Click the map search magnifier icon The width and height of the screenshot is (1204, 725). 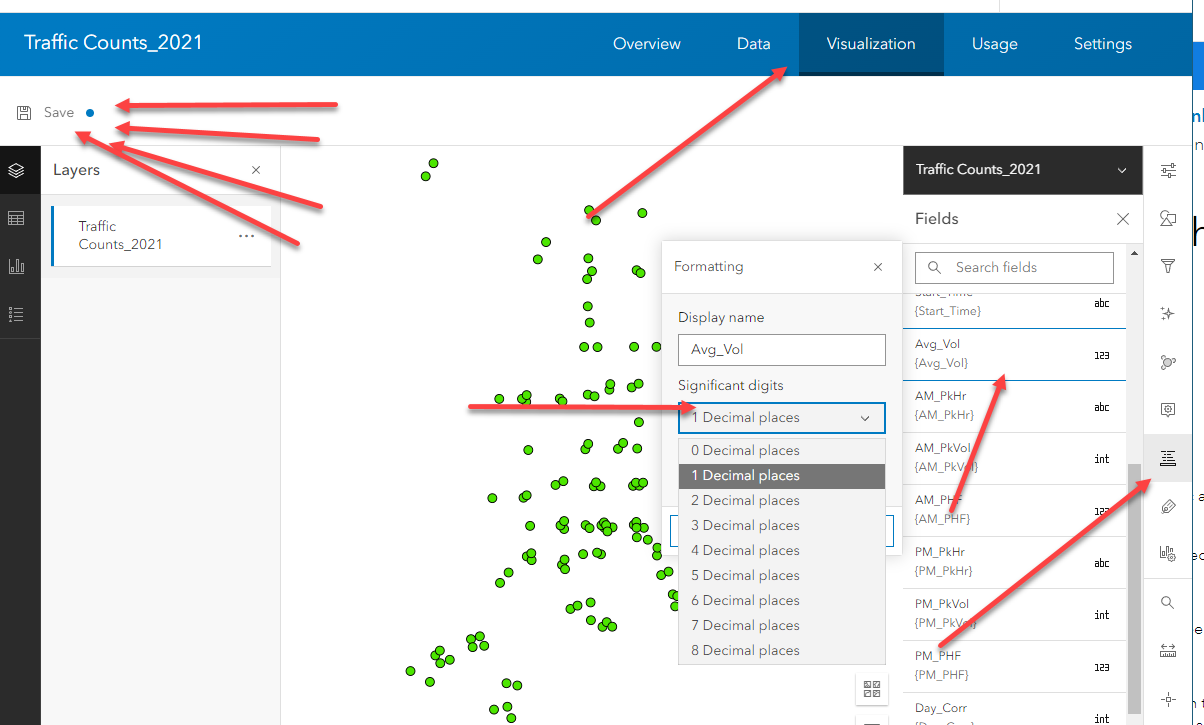1167,603
